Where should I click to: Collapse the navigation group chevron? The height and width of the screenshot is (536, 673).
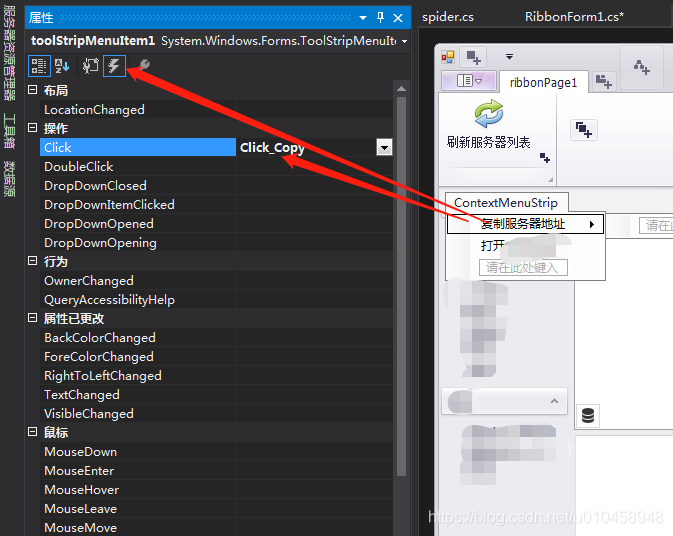tap(554, 401)
